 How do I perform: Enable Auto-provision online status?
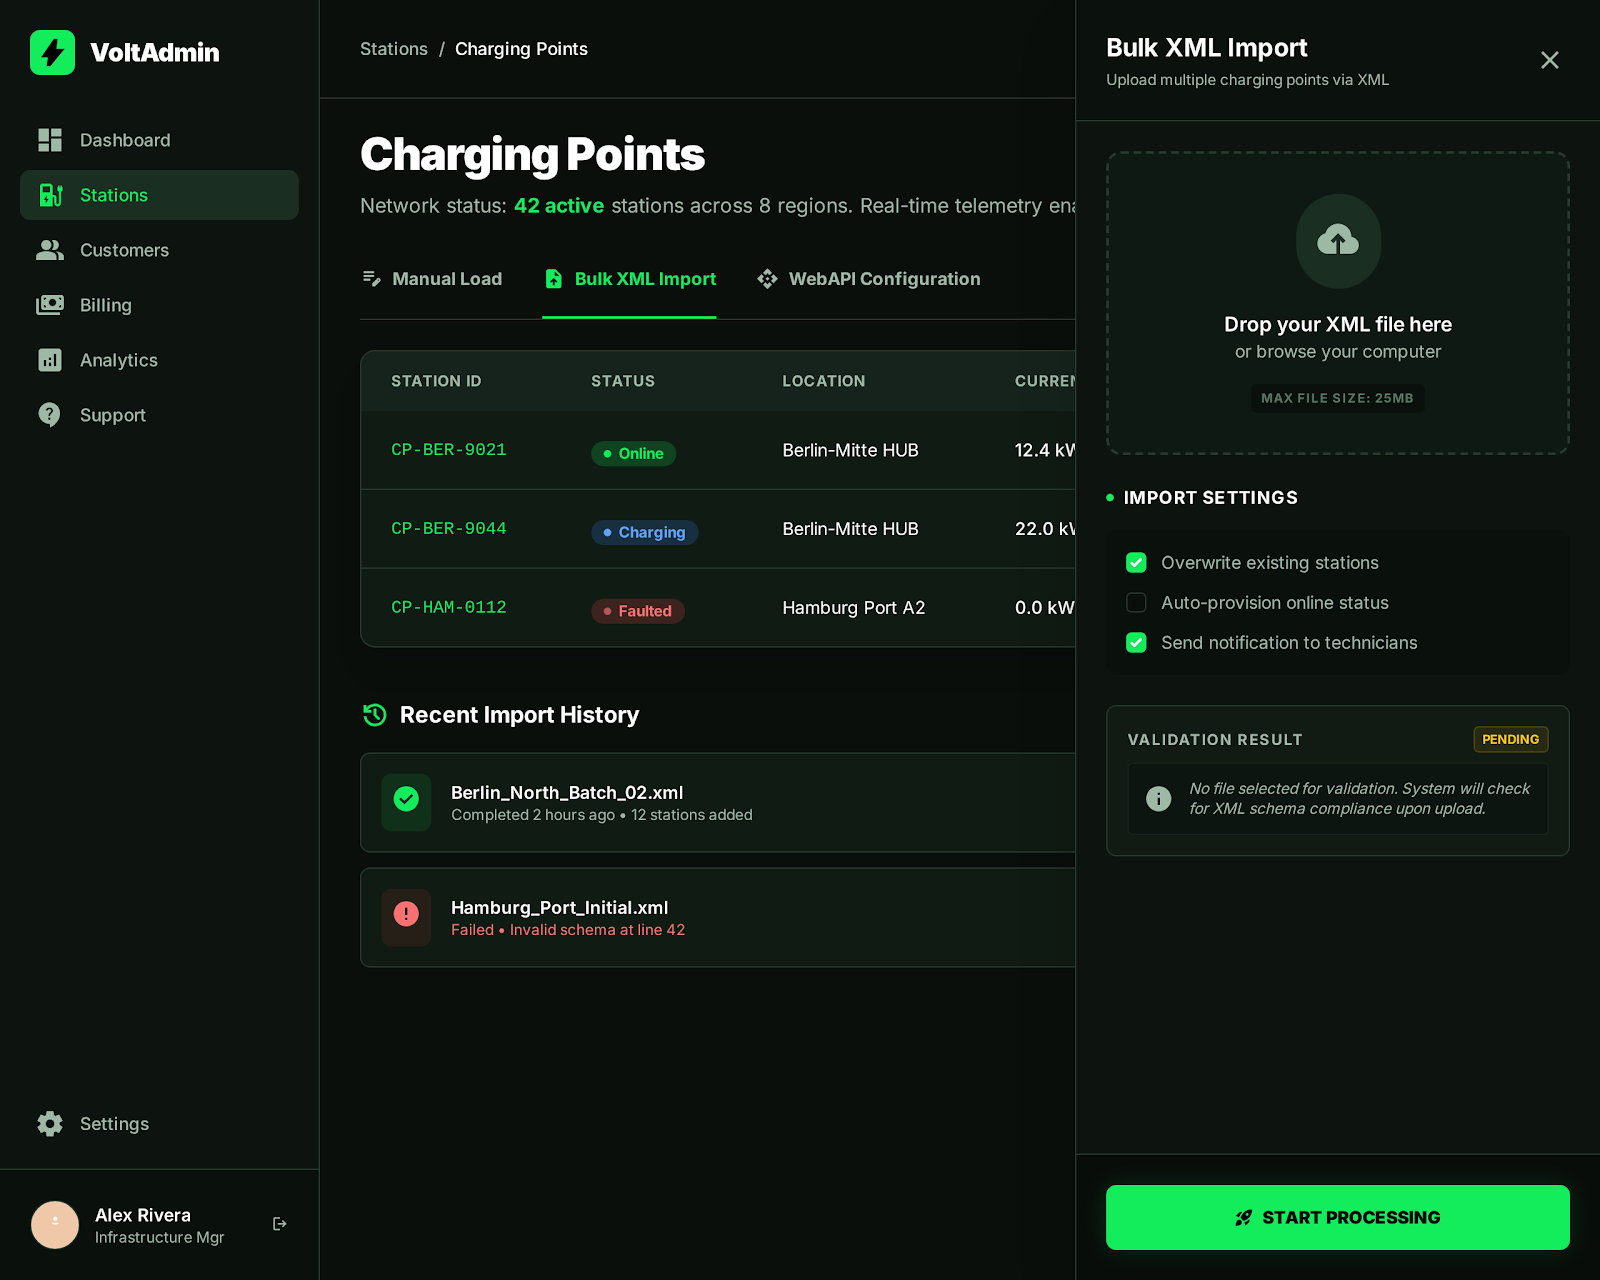(1136, 602)
